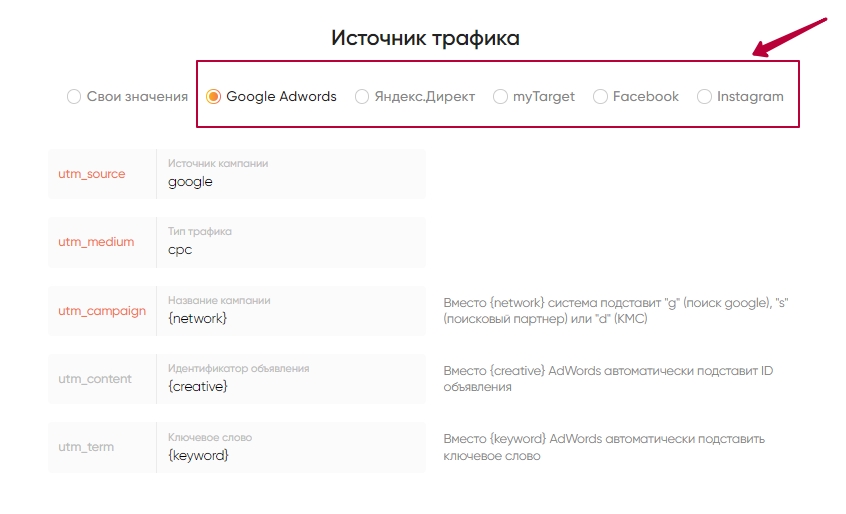
Task: Focus the "Тип трафика" field containing cpc
Action: tap(290, 250)
